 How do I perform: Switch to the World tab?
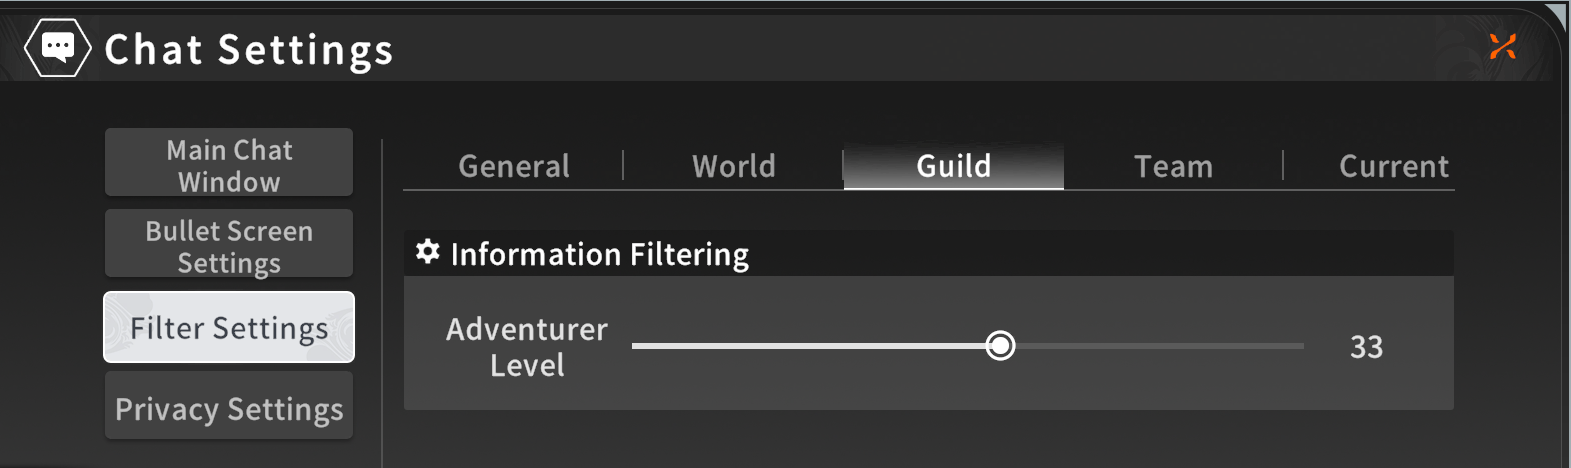point(734,166)
